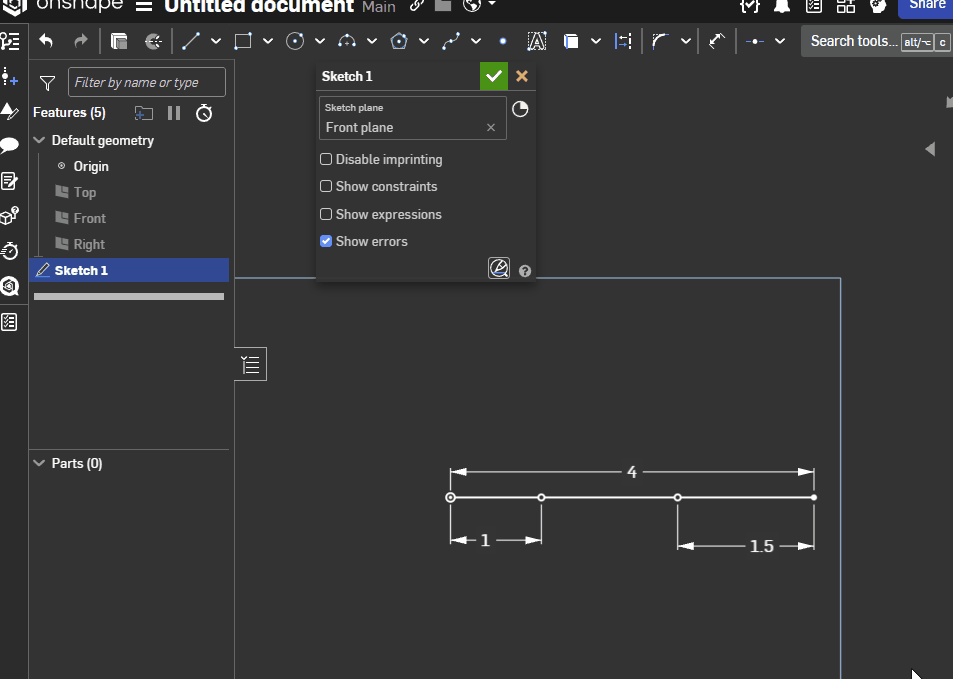Uncheck the Show errors checkbox
The image size is (953, 679).
click(326, 241)
